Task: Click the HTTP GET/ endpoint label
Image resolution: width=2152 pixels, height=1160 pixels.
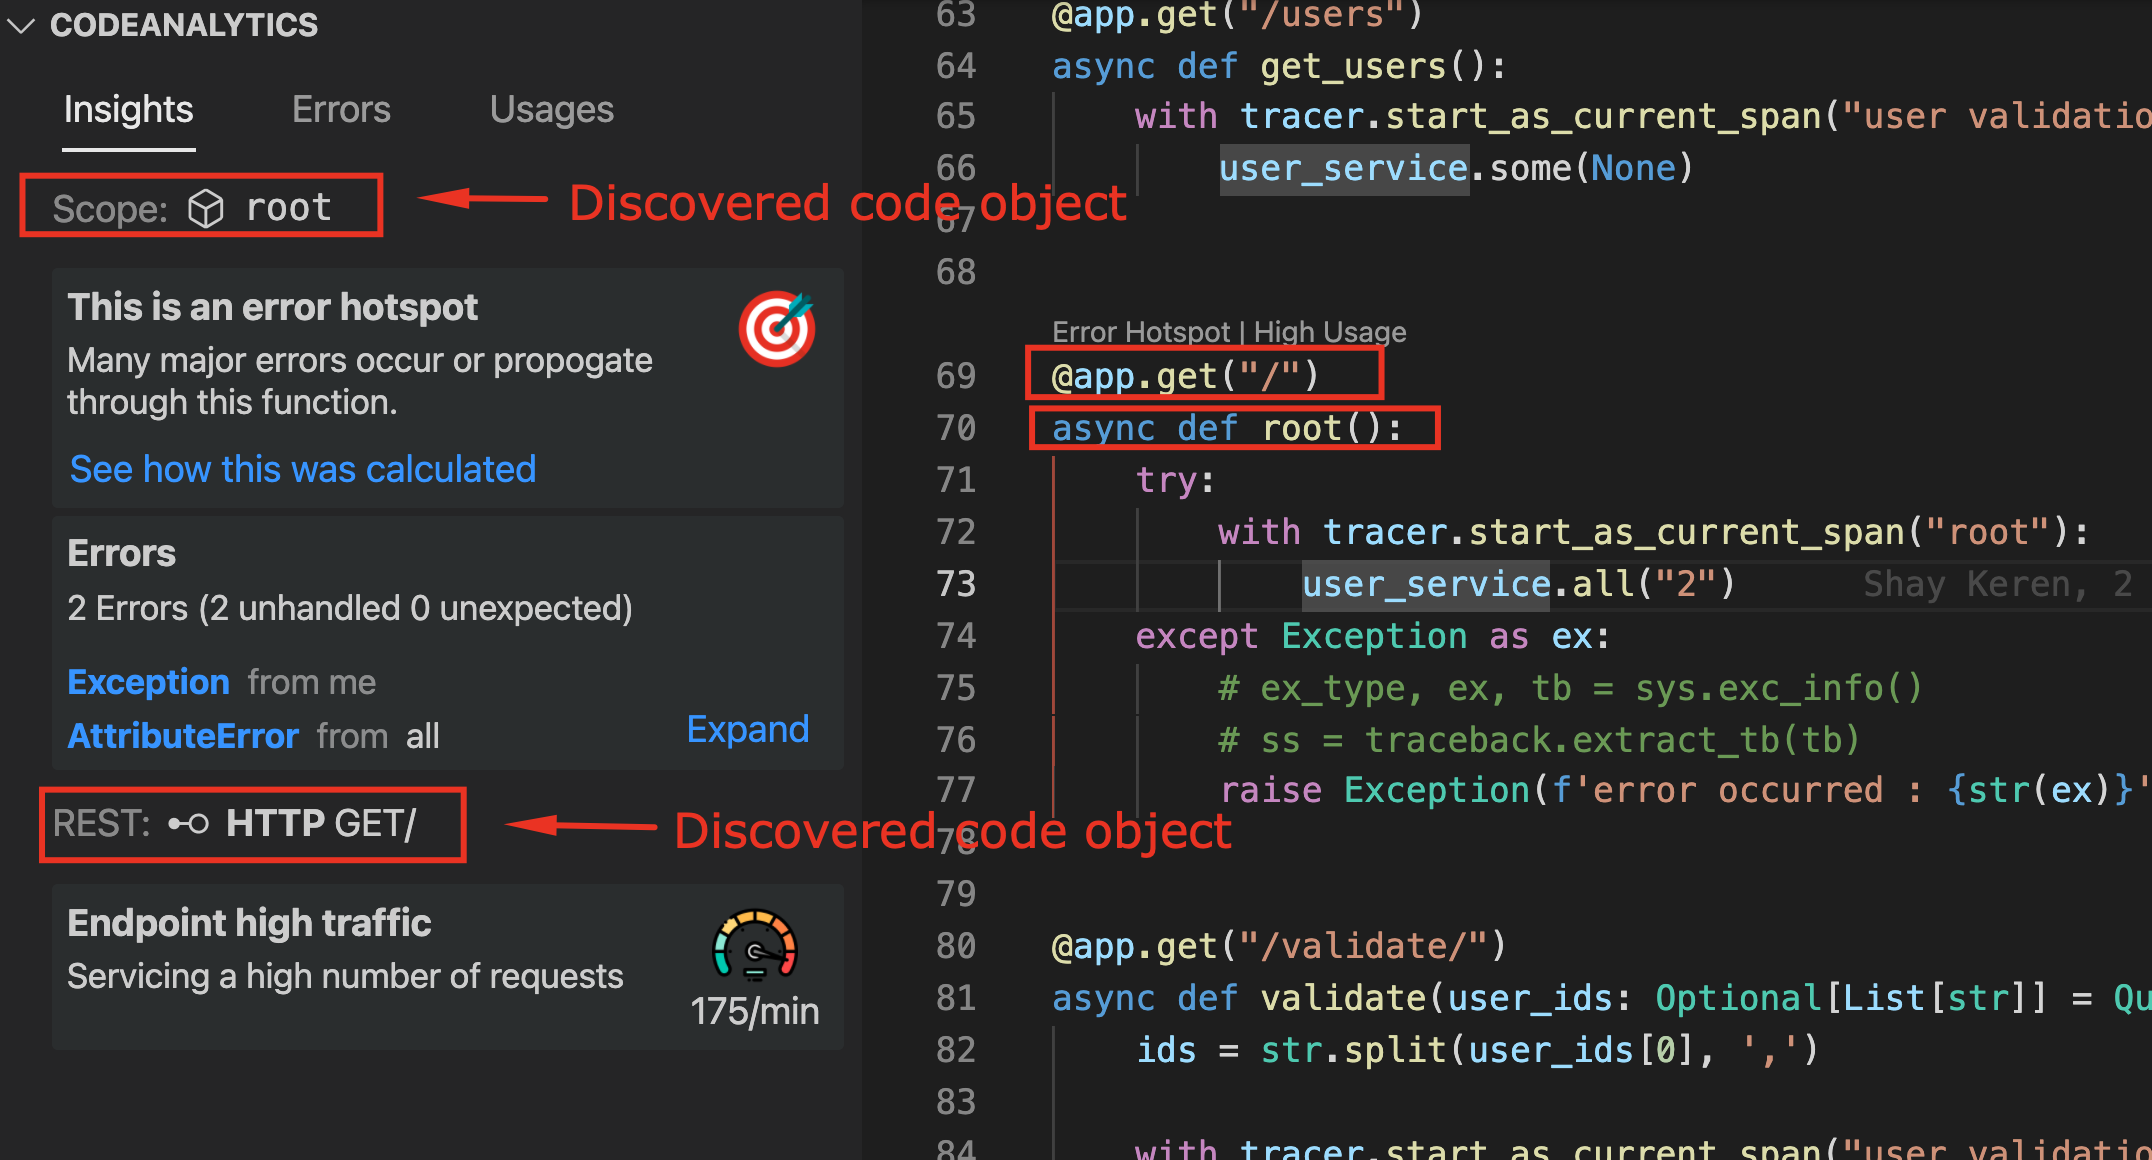Action: click(x=320, y=823)
